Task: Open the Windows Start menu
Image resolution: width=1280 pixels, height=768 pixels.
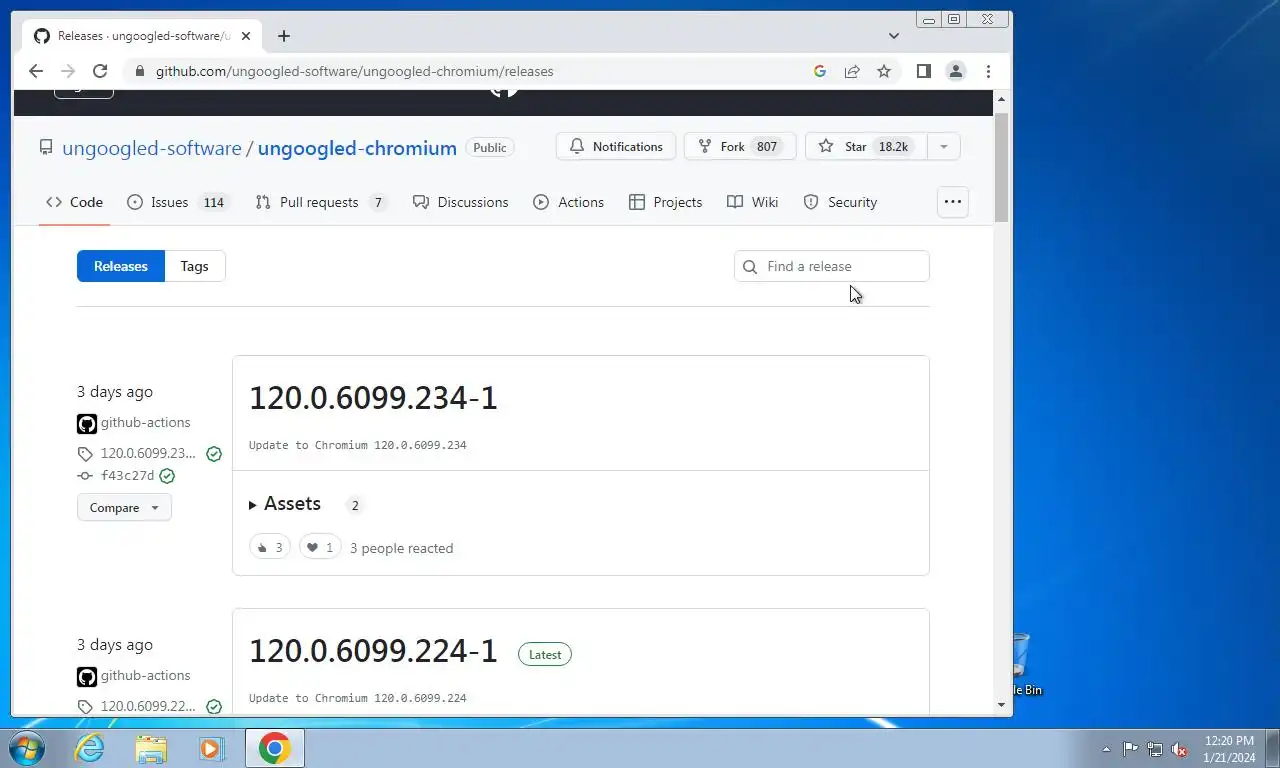Action: pyautogui.click(x=26, y=748)
